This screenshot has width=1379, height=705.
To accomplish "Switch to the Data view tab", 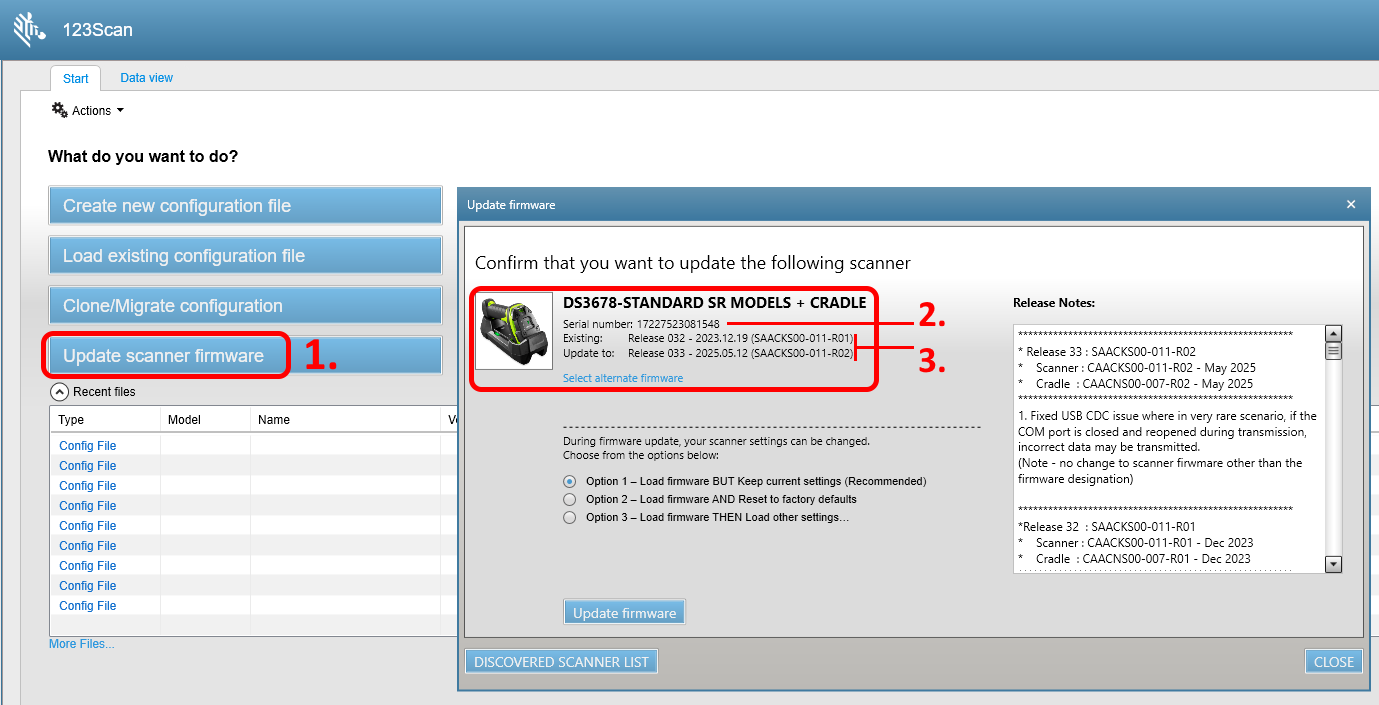I will [146, 78].
